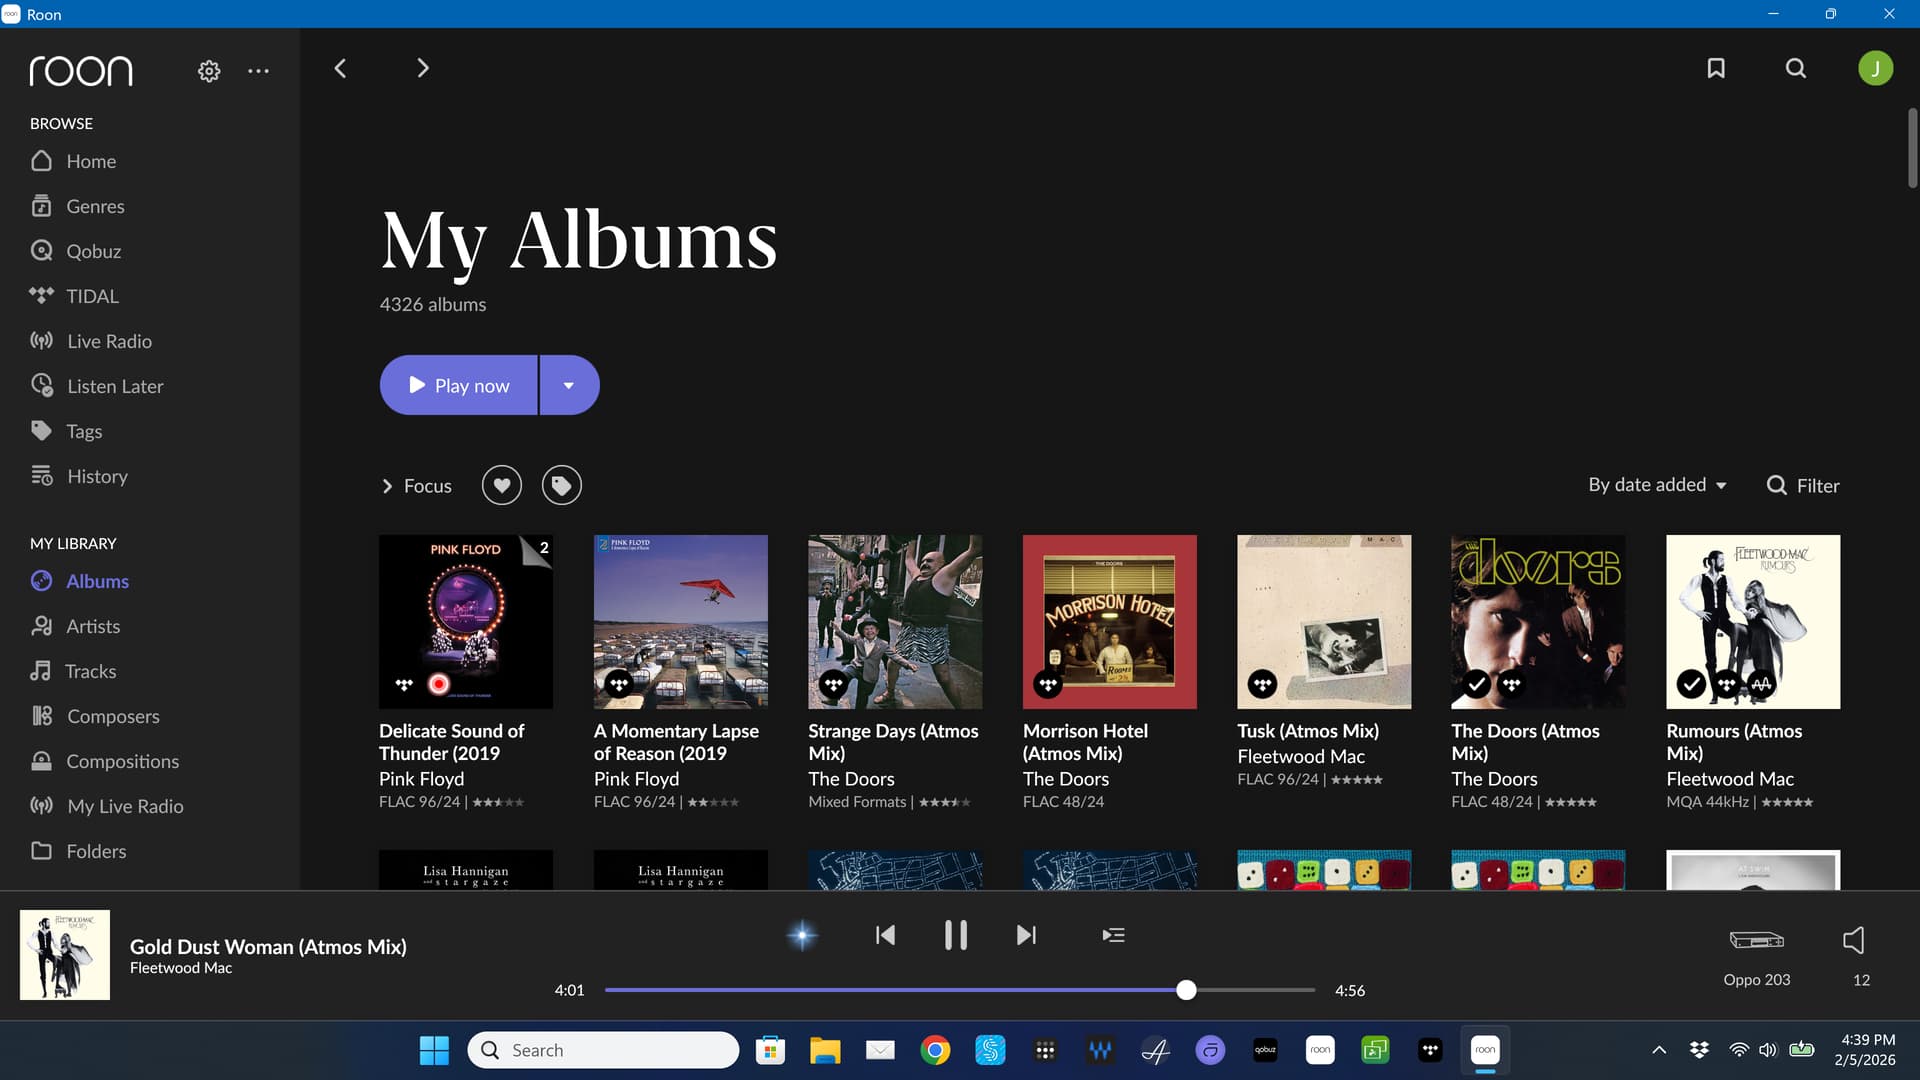Open the volume speaker icon
1920x1080 pixels.
coord(1853,939)
